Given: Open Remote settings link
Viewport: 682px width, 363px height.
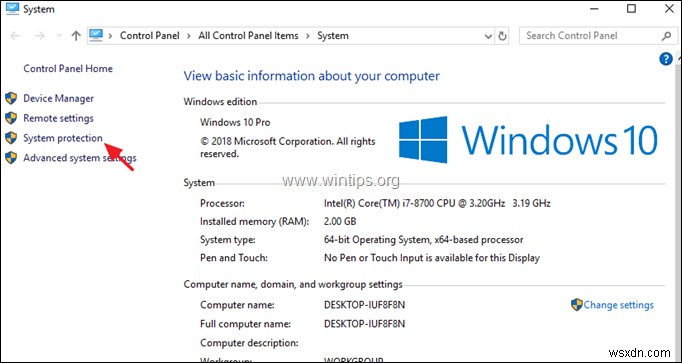Looking at the screenshot, I should click(58, 118).
